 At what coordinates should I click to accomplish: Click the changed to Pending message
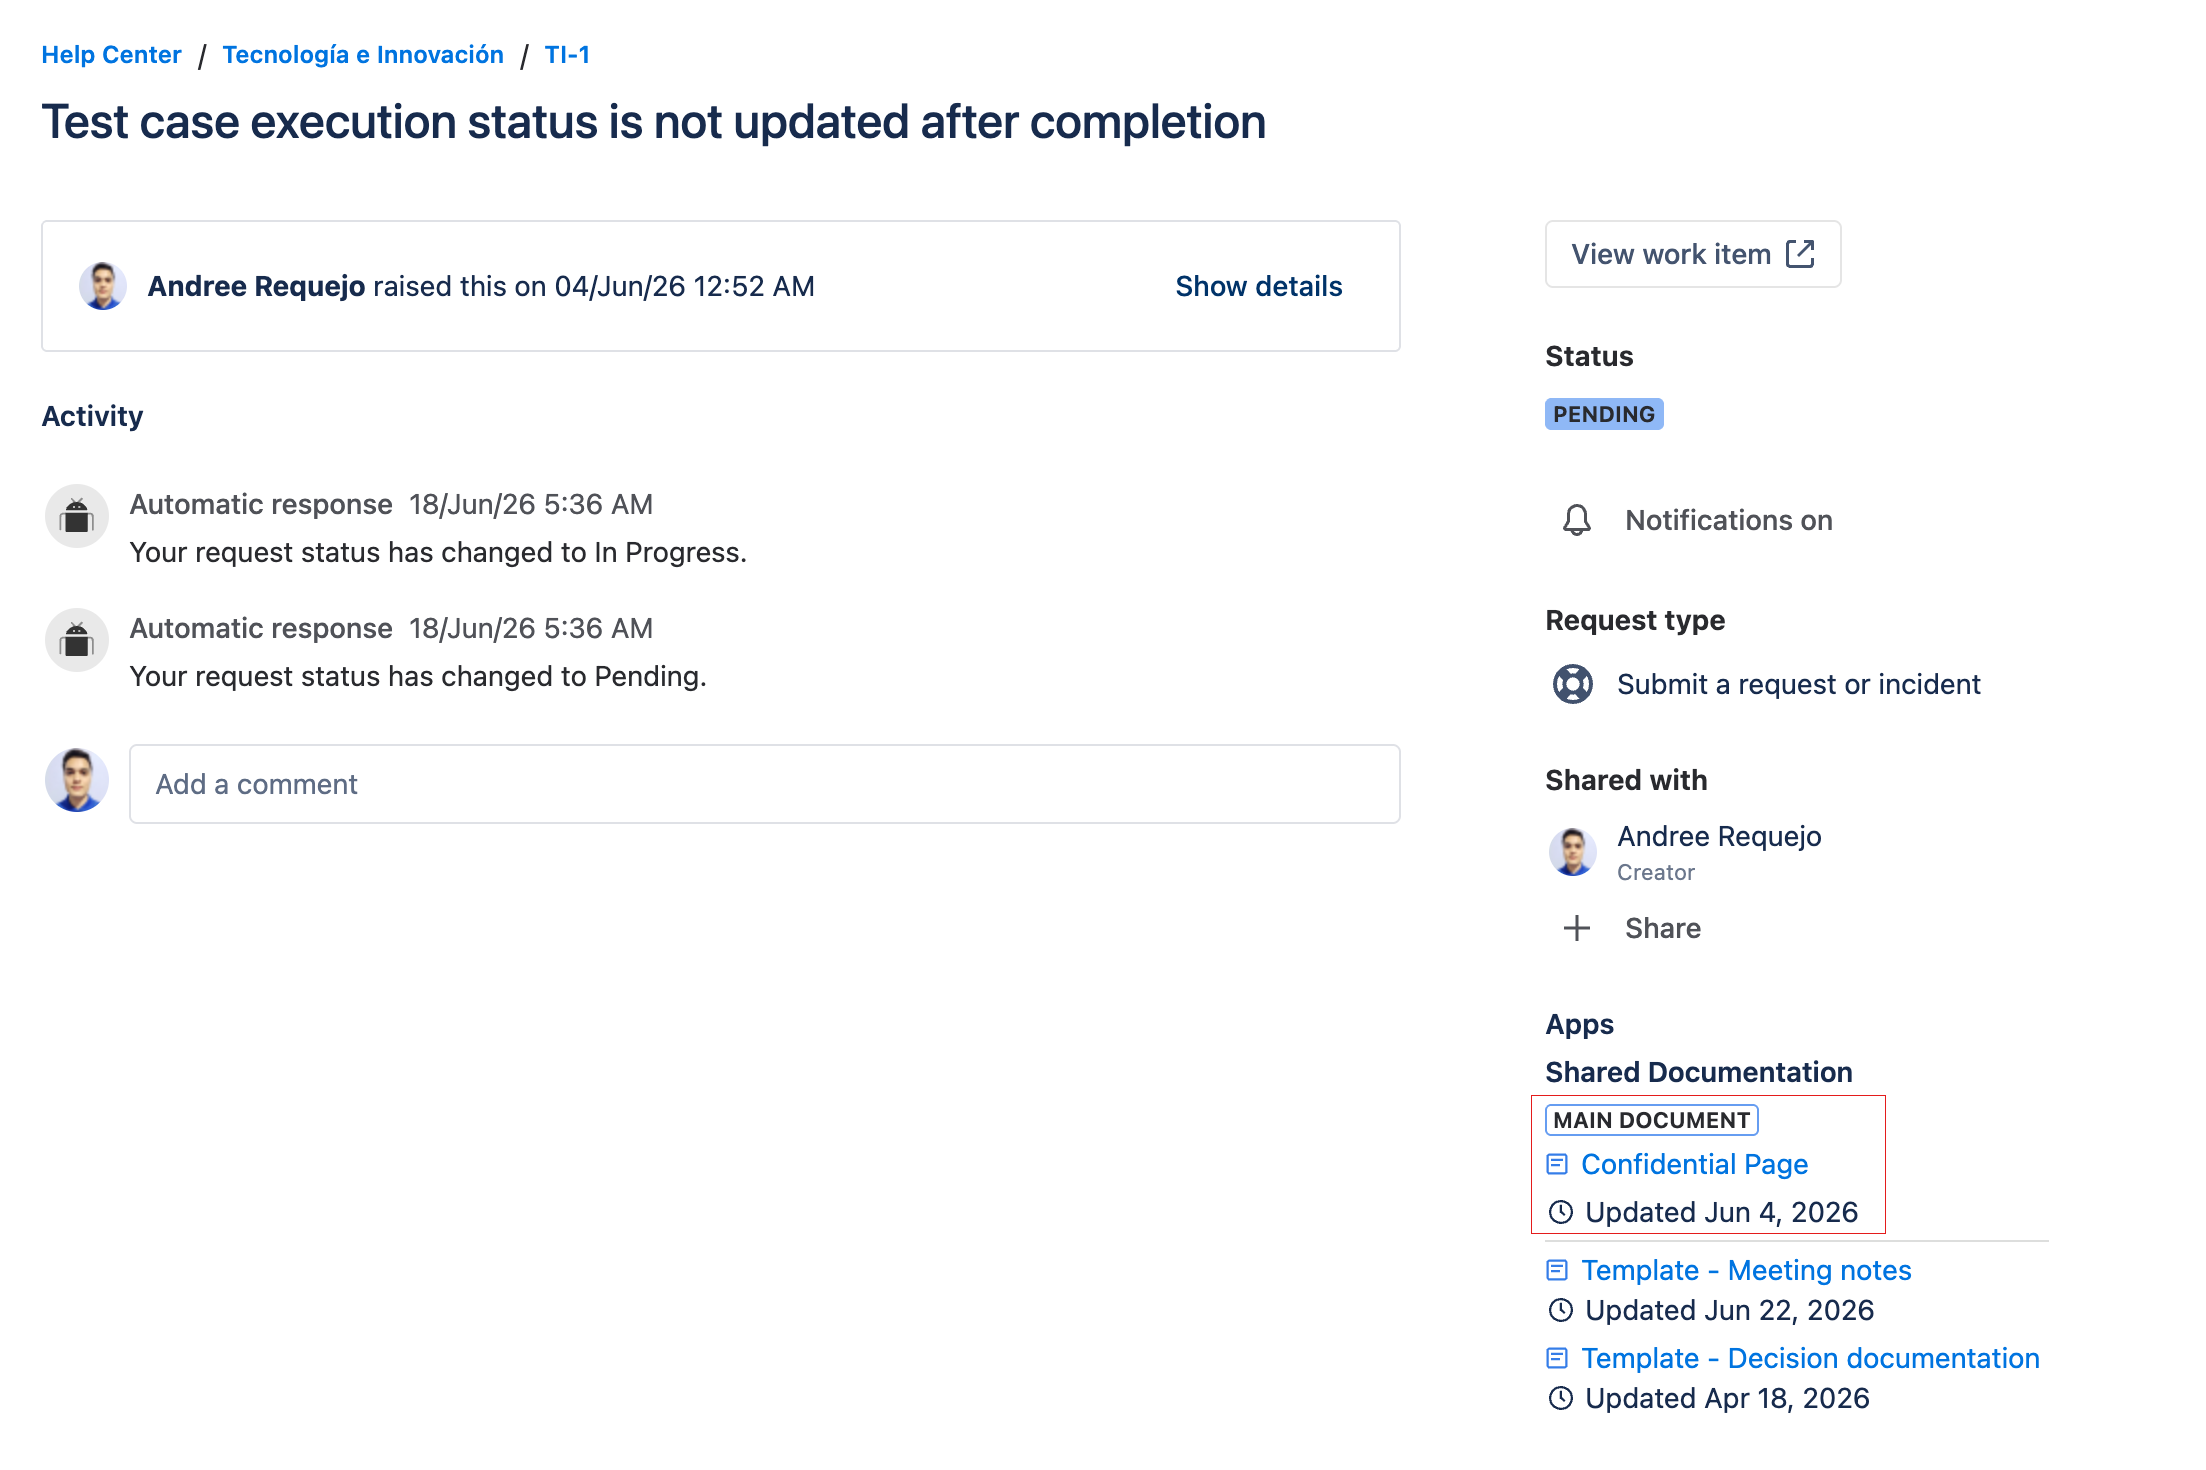tap(418, 676)
